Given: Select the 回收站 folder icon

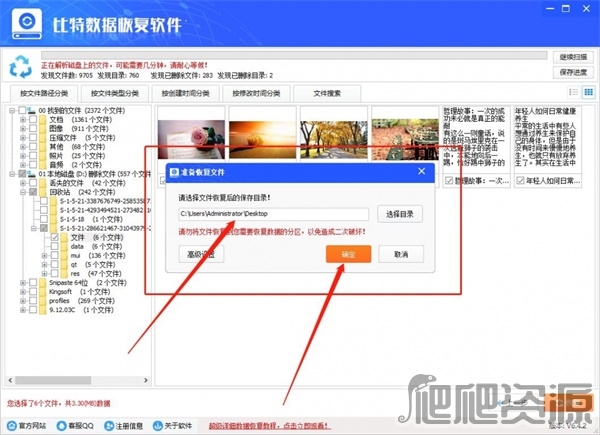Looking at the screenshot, I should click(42, 192).
